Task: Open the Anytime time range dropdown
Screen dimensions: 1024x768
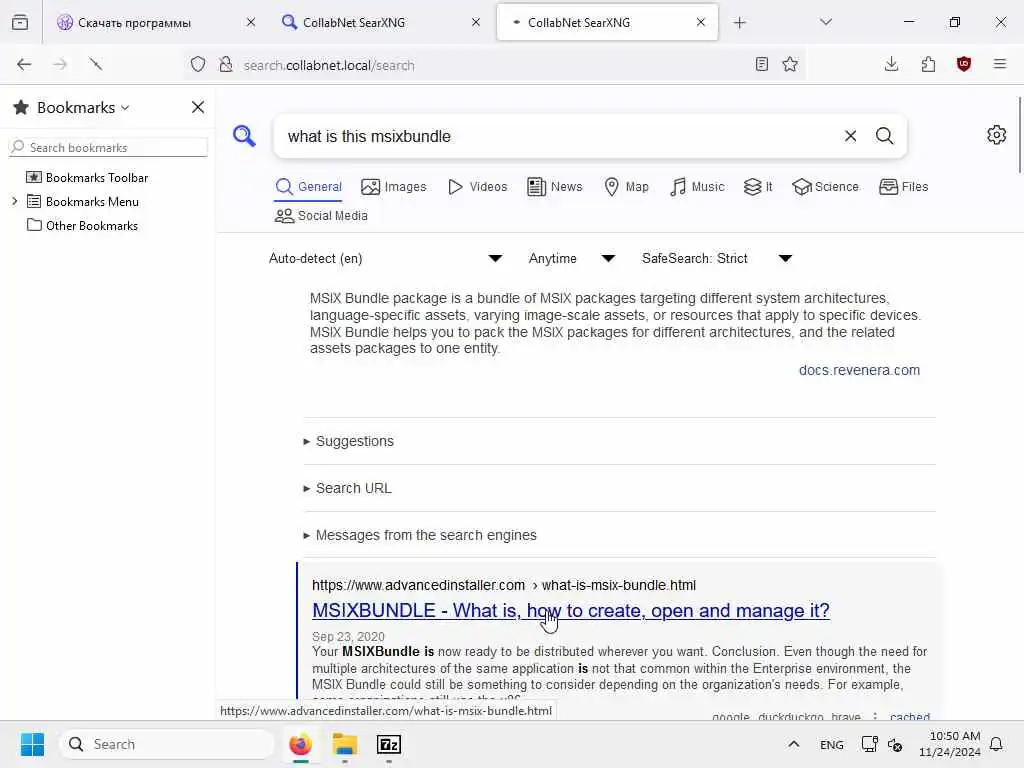Action: coord(571,259)
